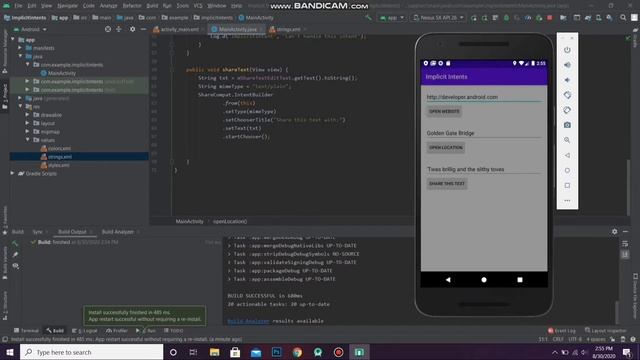The height and width of the screenshot is (360, 640).
Task: Open emulator extended controls three dots
Action: tap(567, 200)
